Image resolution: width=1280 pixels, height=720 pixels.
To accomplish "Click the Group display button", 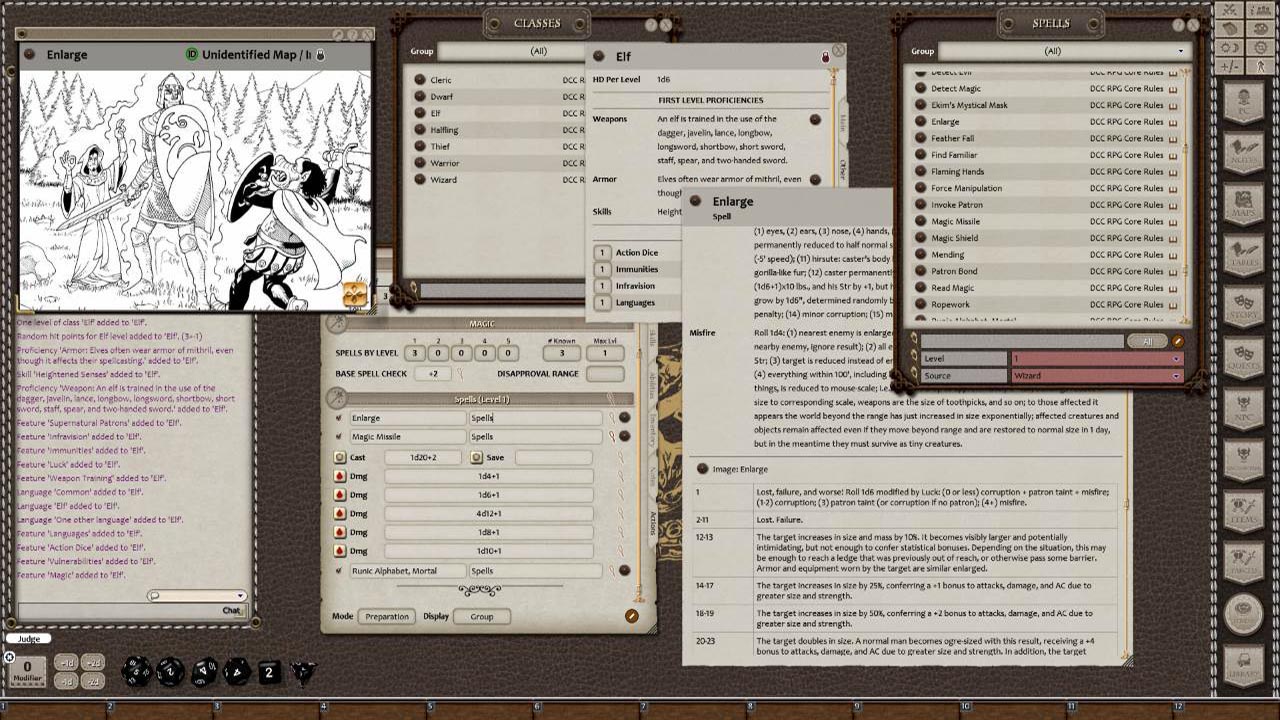I will [482, 617].
